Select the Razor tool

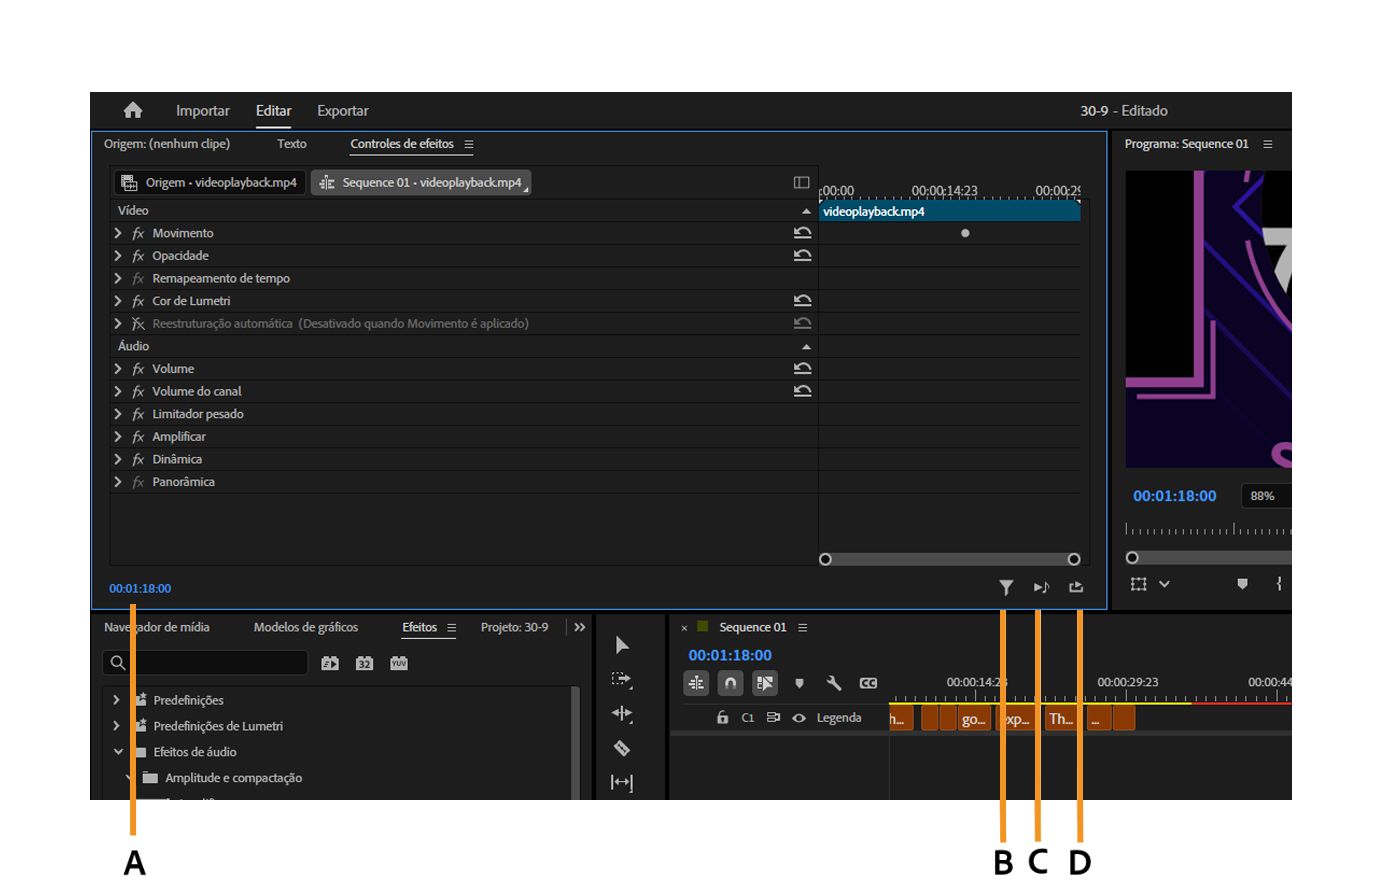click(x=622, y=748)
